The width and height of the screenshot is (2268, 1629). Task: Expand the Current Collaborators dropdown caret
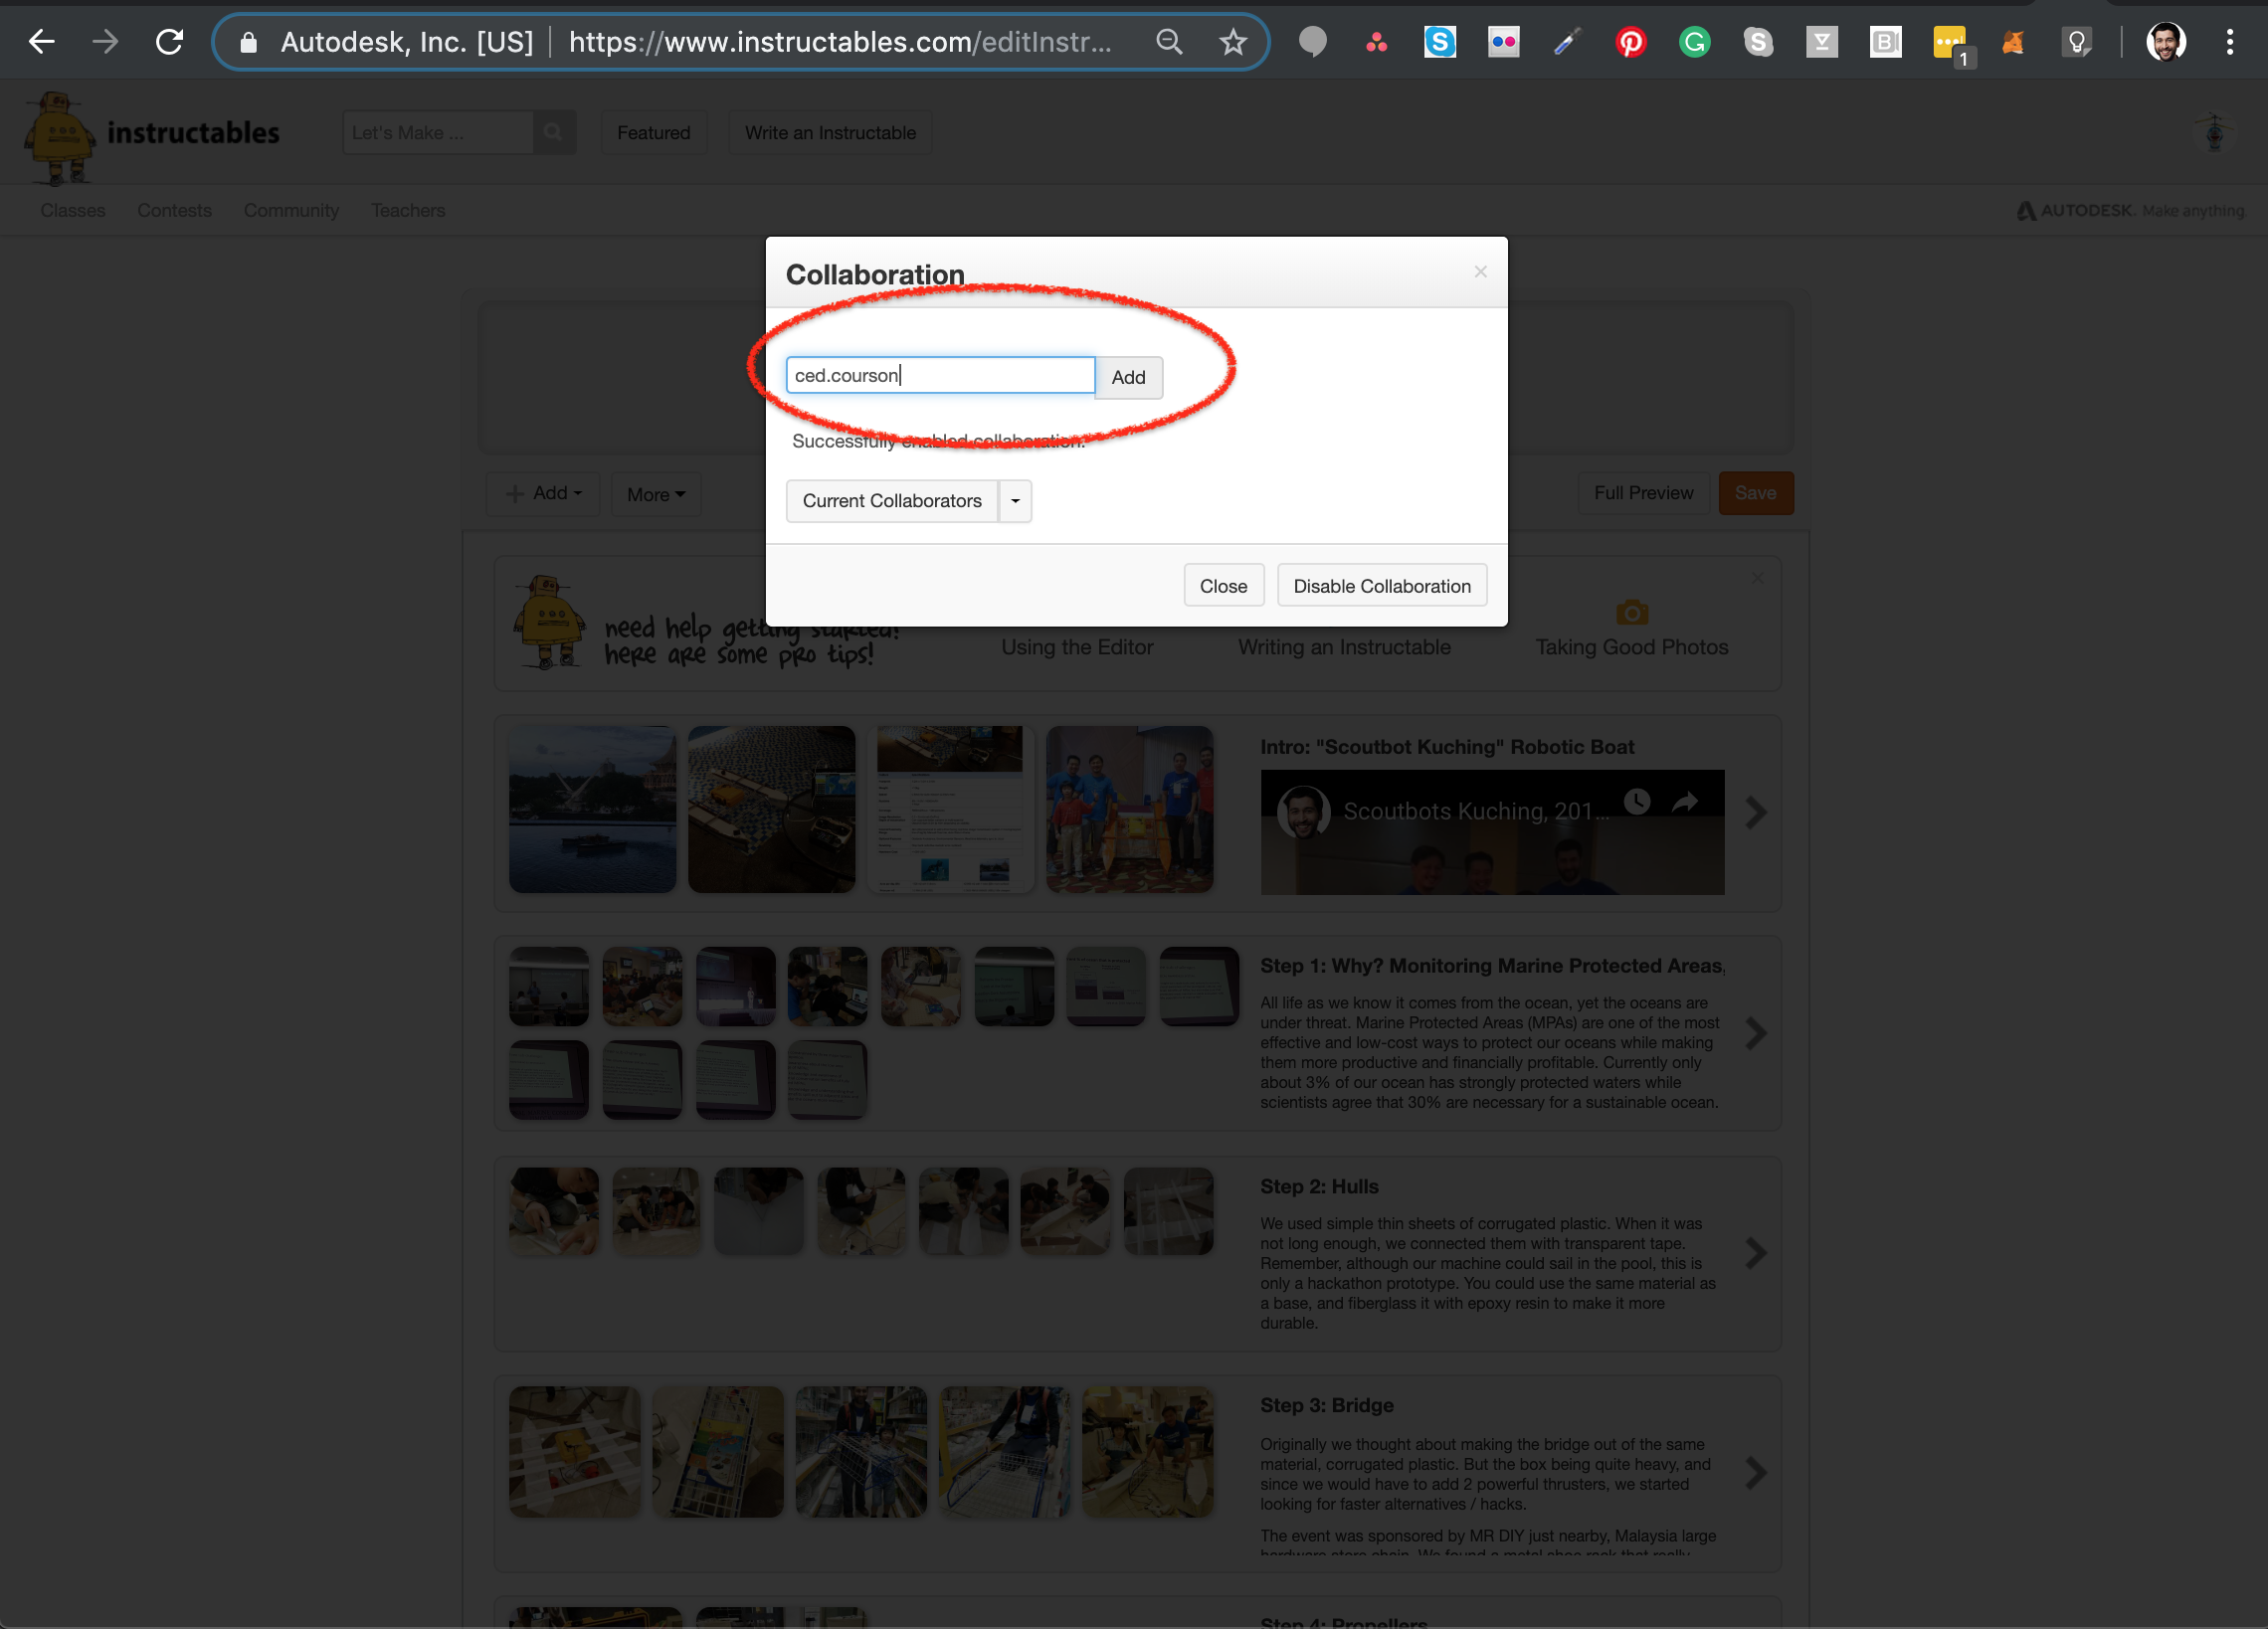(1015, 501)
